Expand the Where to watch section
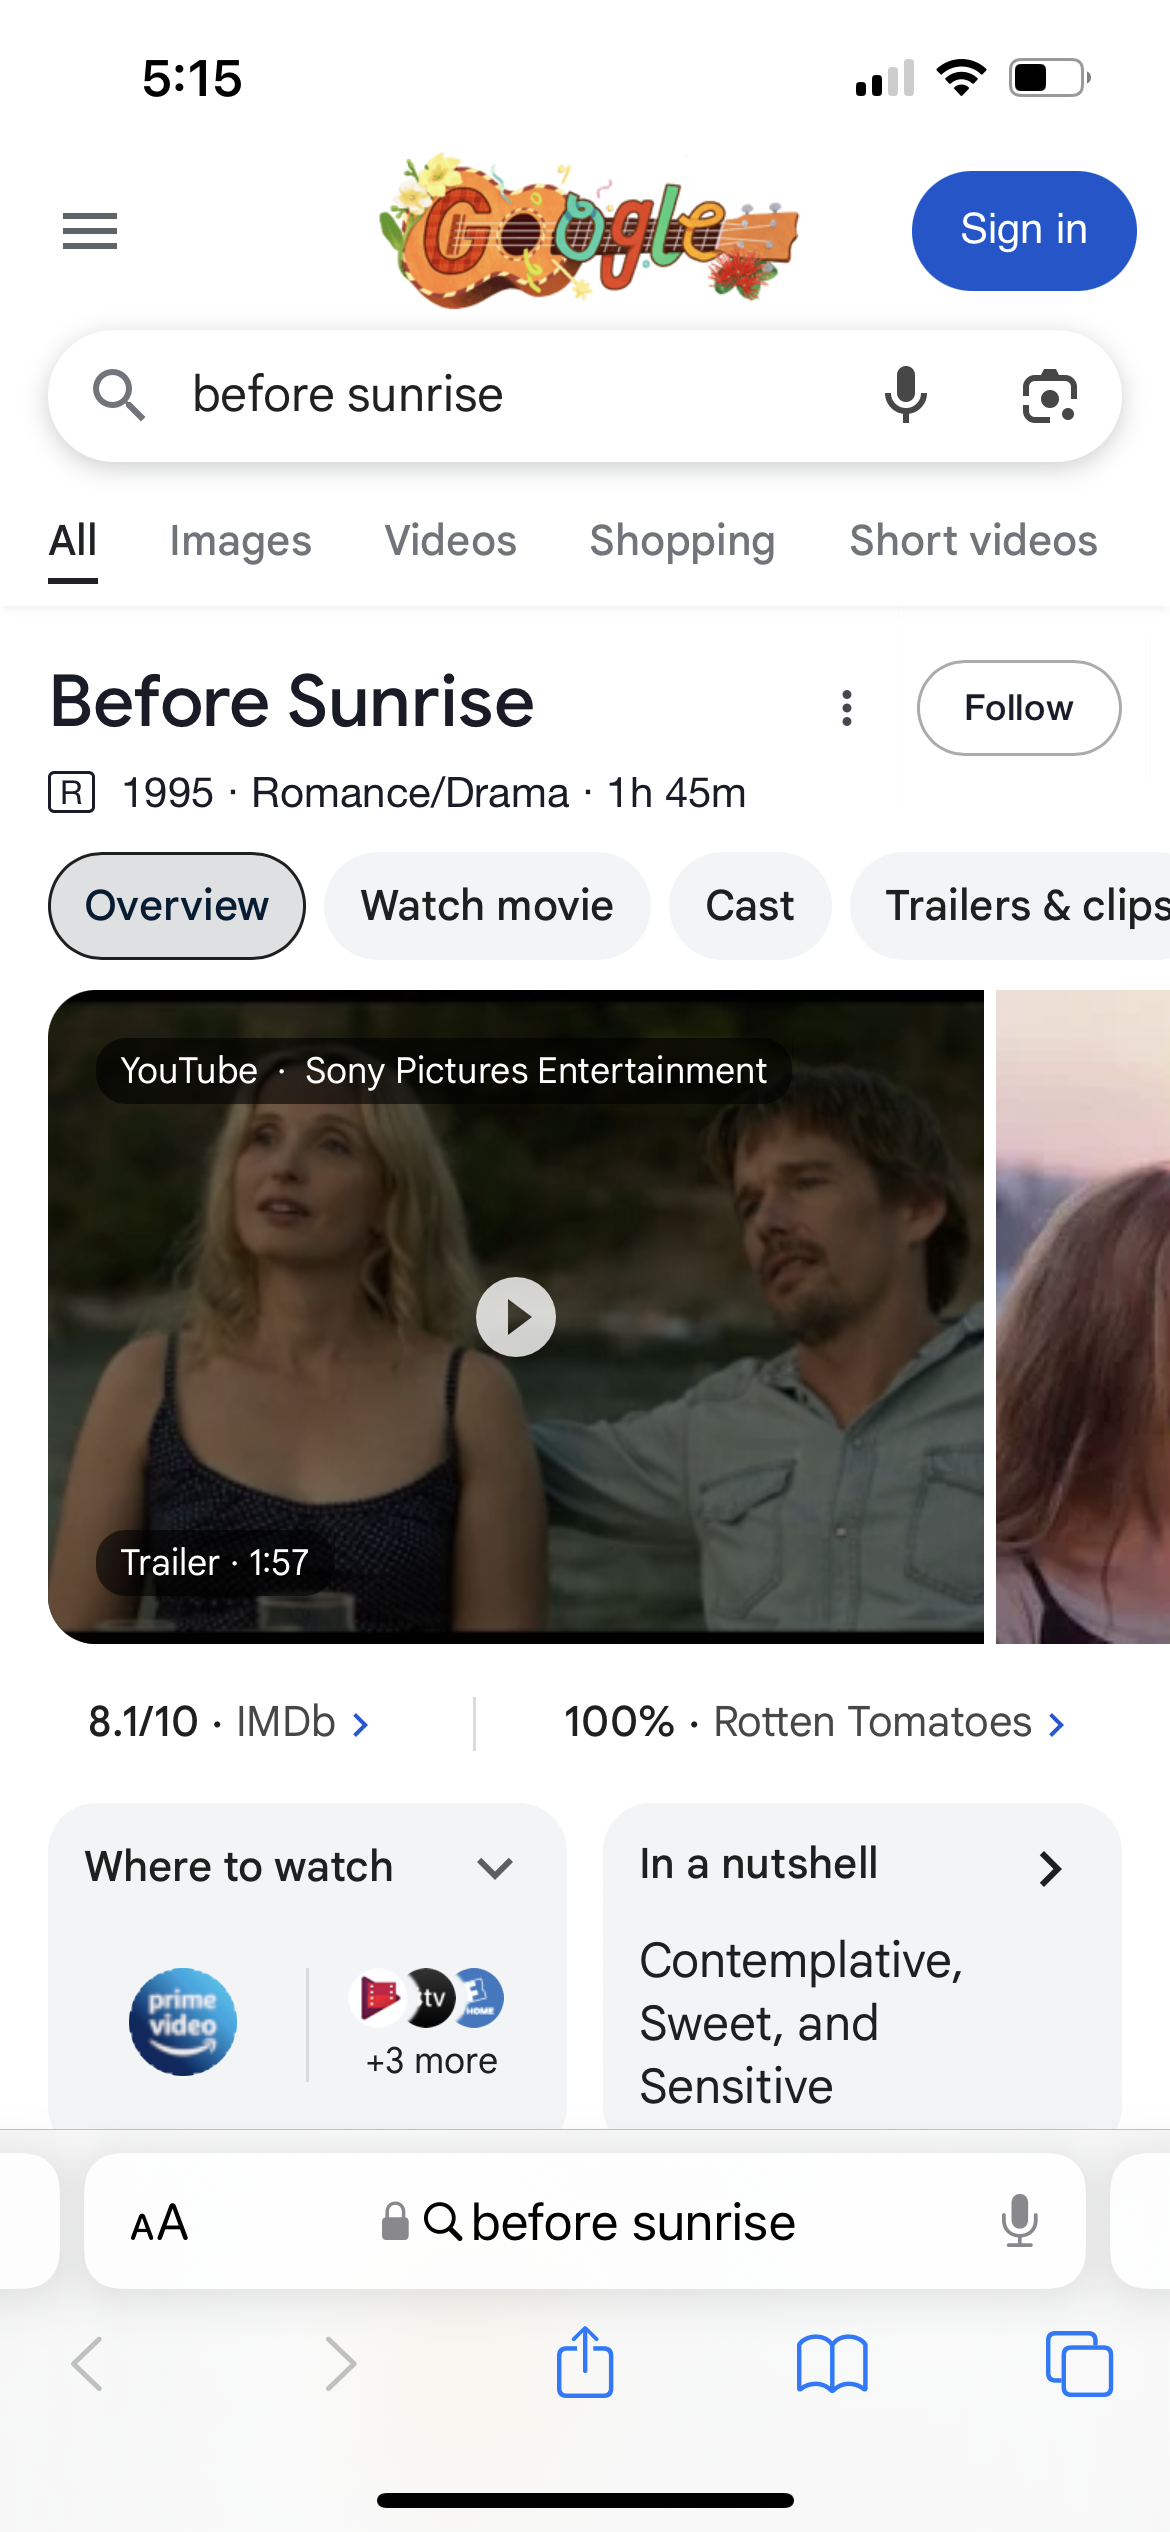This screenshot has width=1170, height=2532. [495, 1867]
